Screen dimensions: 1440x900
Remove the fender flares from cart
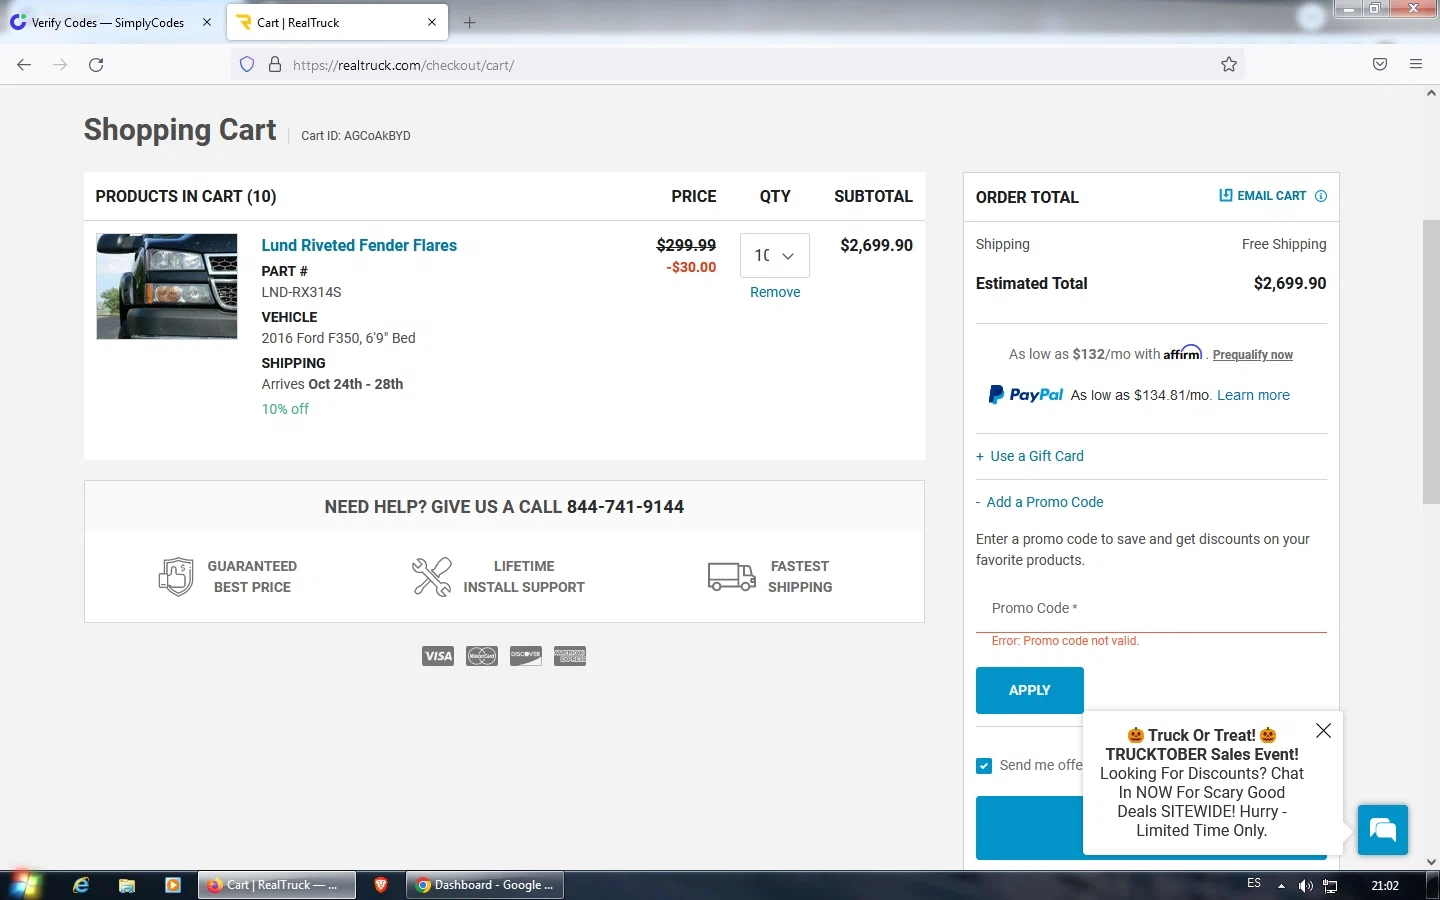pos(775,292)
